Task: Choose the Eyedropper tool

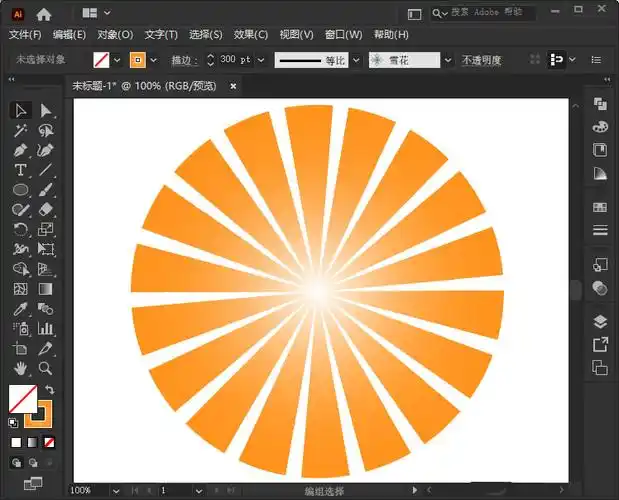Action: [21, 309]
